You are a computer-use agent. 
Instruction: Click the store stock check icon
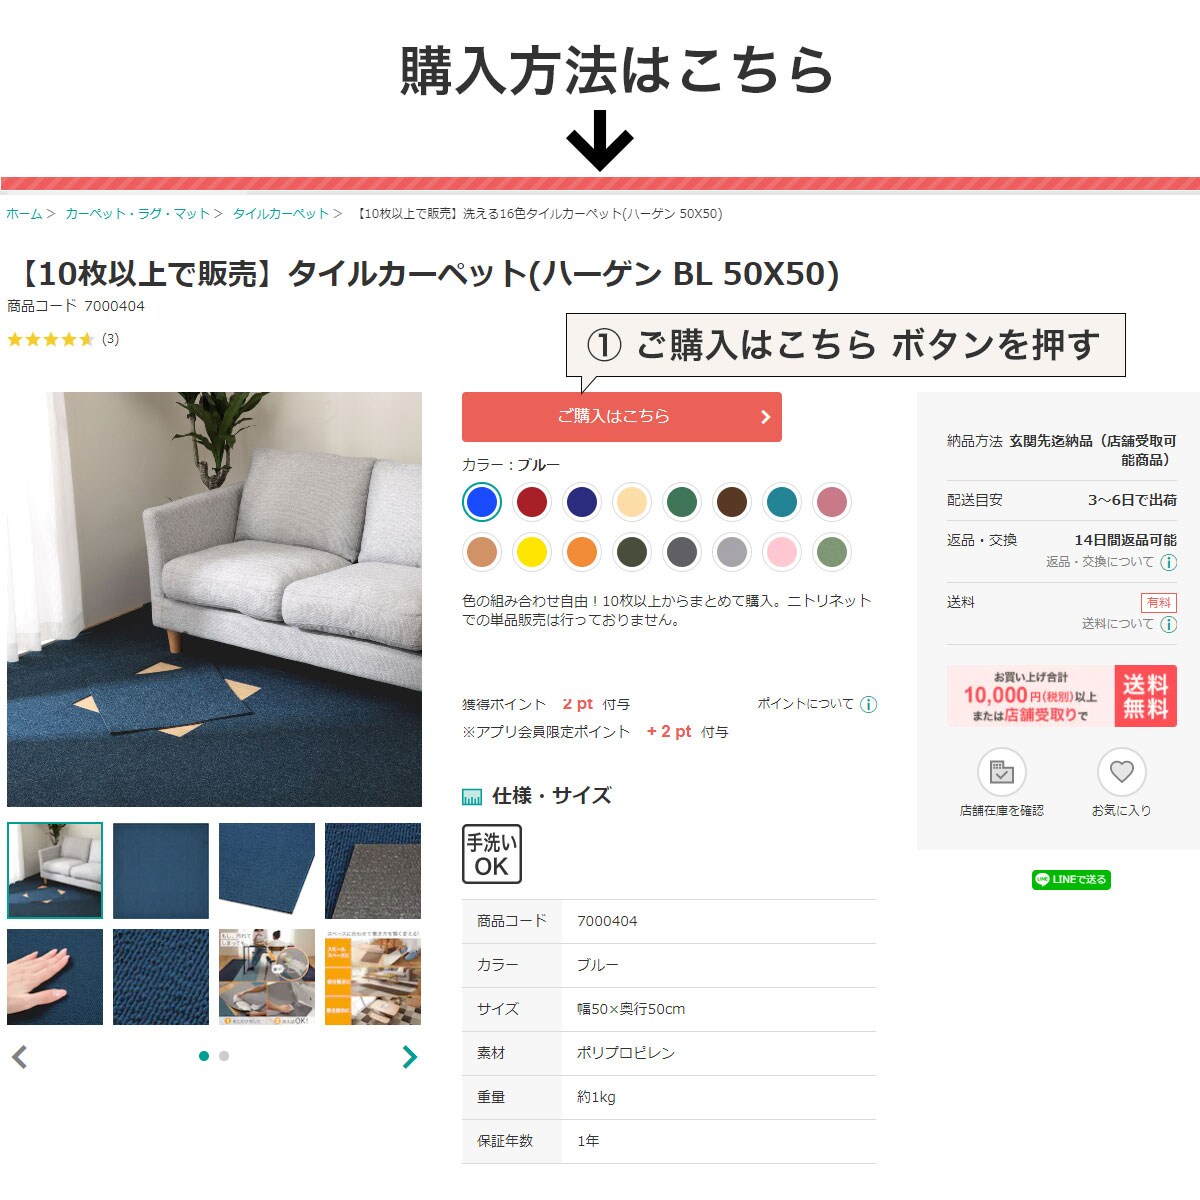[x=1001, y=772]
